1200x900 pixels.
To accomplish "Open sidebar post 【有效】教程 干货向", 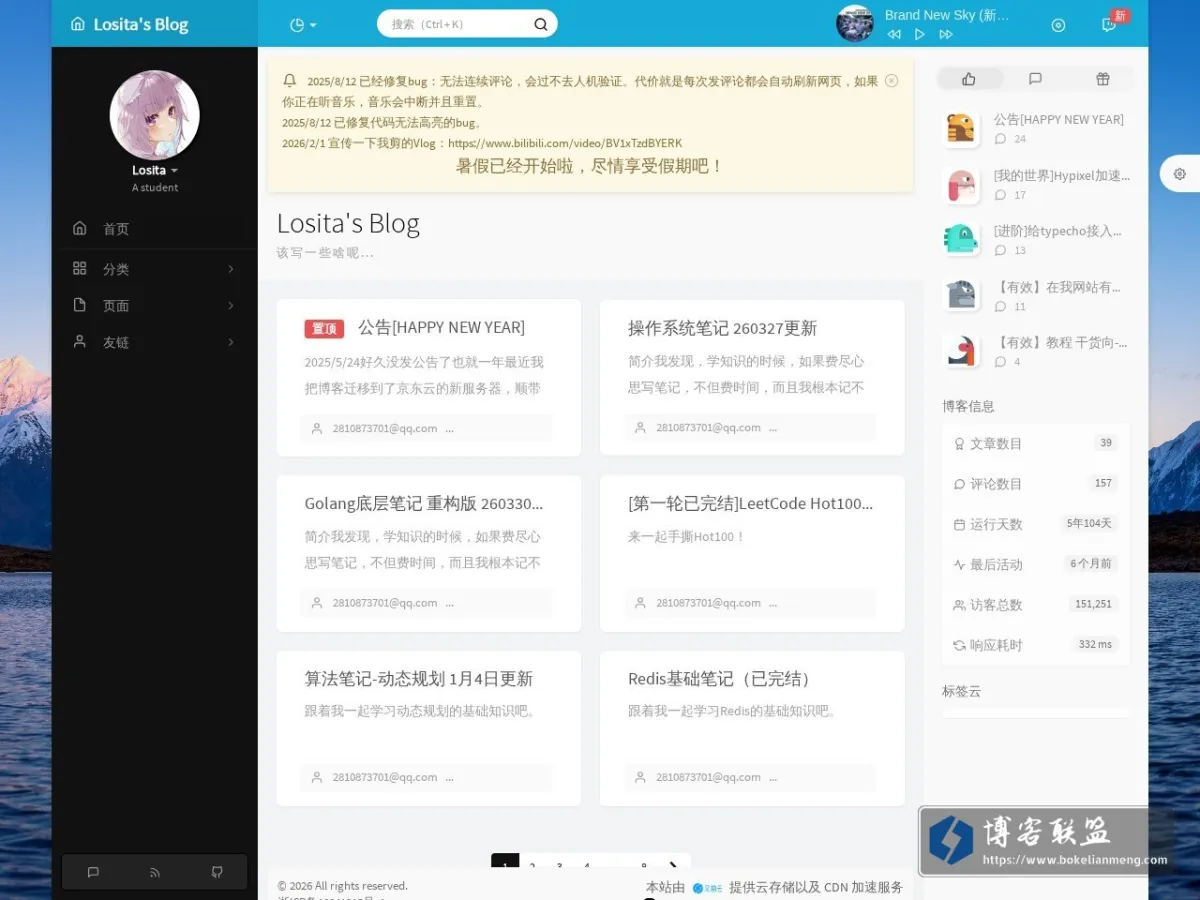I will coord(1061,342).
